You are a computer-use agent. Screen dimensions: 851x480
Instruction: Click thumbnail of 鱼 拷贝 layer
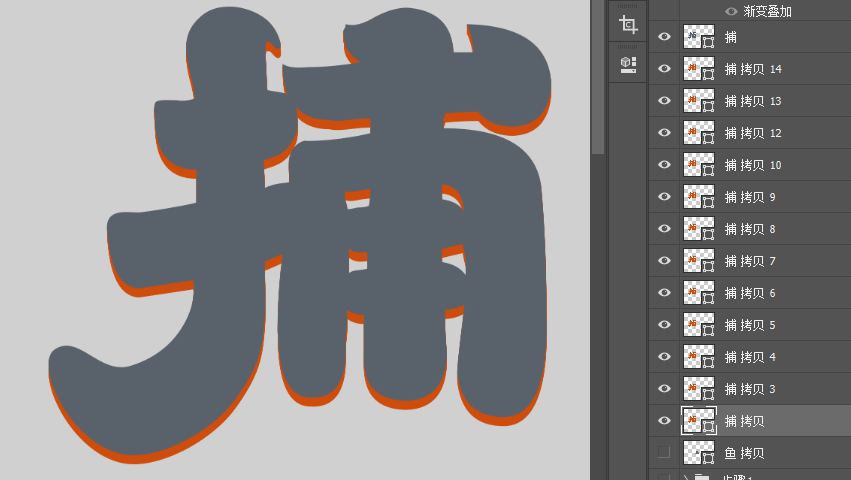pos(699,453)
